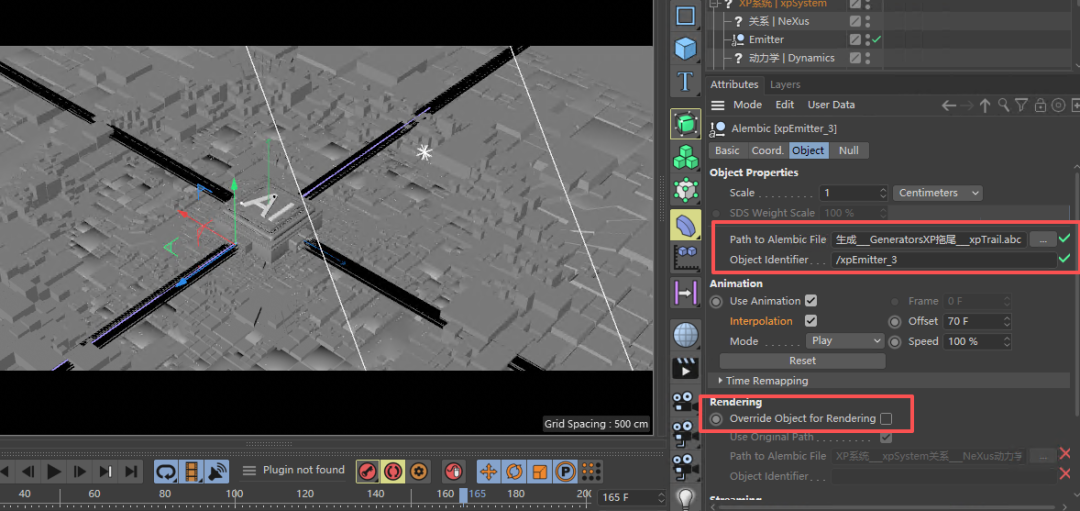
Task: Click the motion record mouse icon
Action: point(453,472)
